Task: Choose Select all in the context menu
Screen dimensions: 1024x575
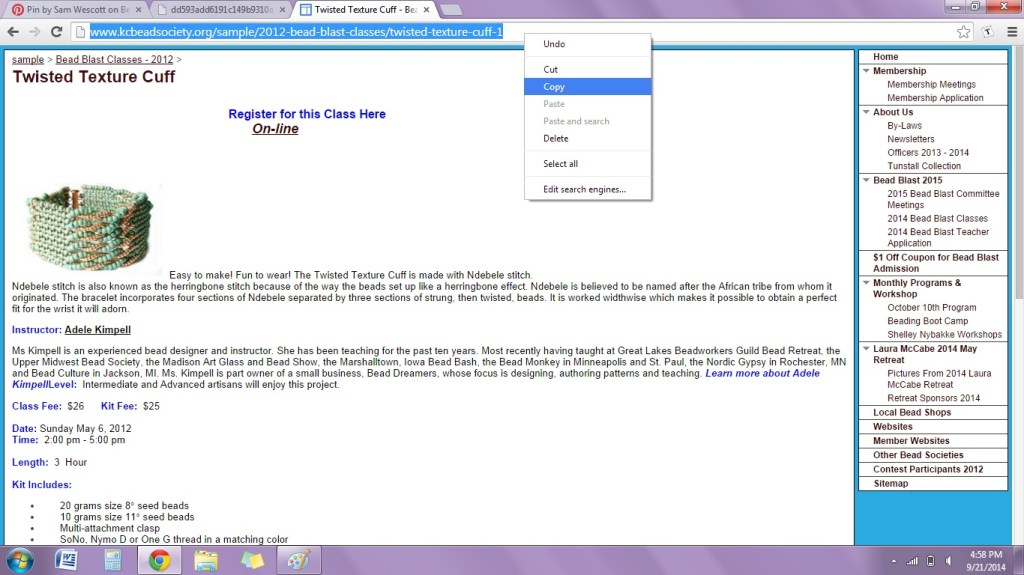Action: (x=560, y=164)
